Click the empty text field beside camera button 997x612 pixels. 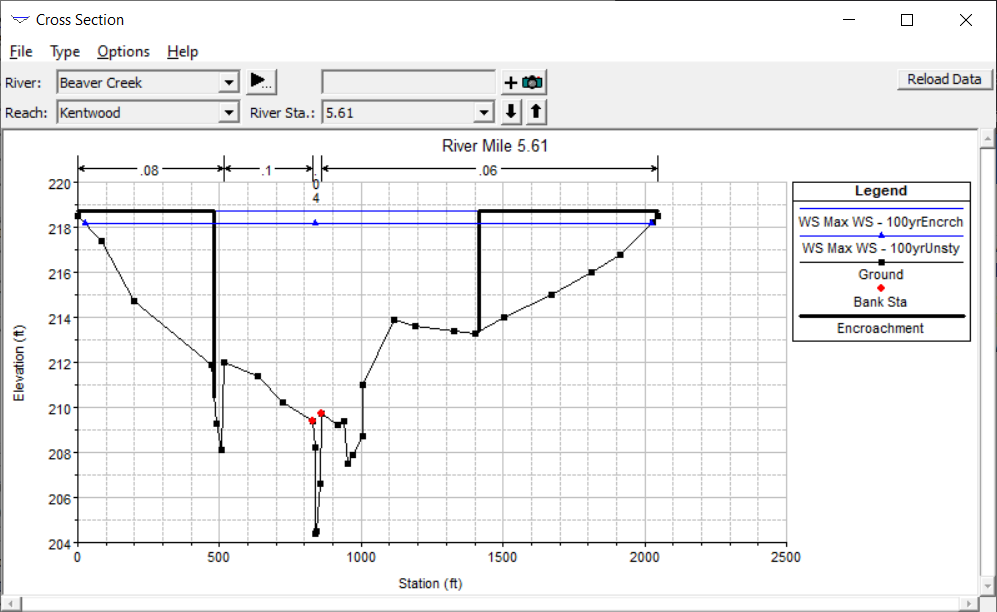[x=408, y=83]
